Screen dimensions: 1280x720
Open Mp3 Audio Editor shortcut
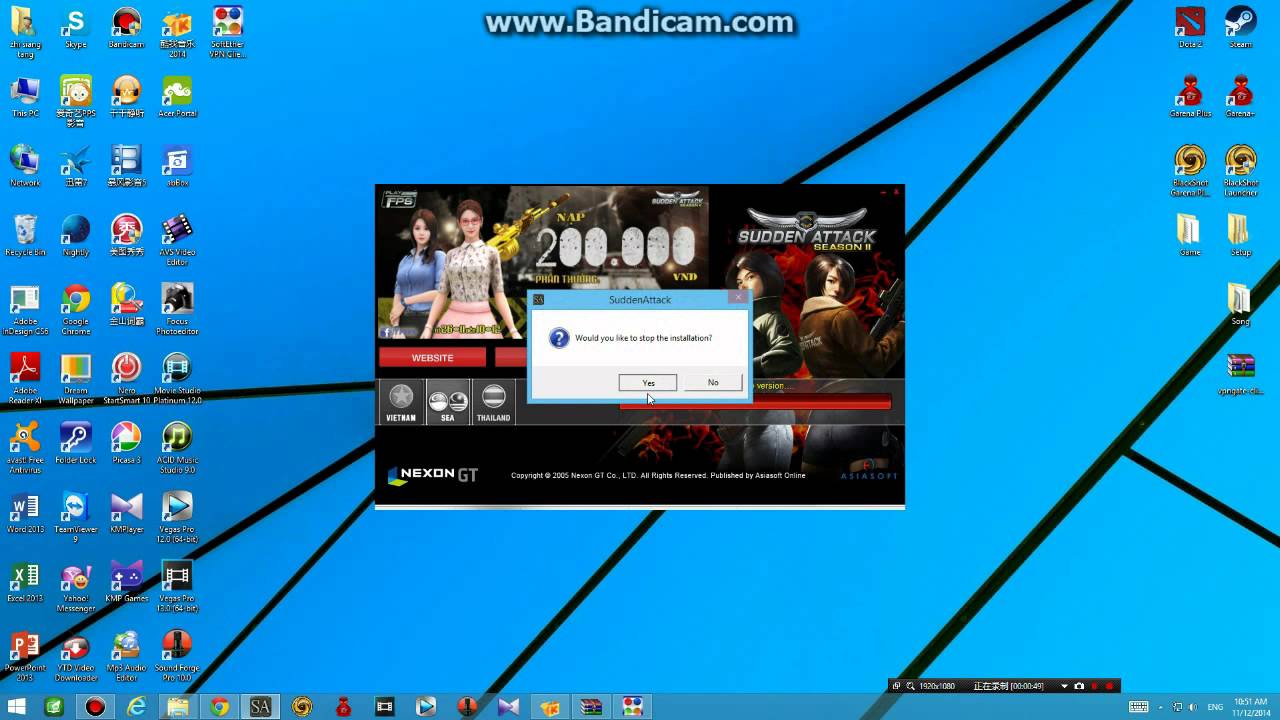tap(126, 656)
